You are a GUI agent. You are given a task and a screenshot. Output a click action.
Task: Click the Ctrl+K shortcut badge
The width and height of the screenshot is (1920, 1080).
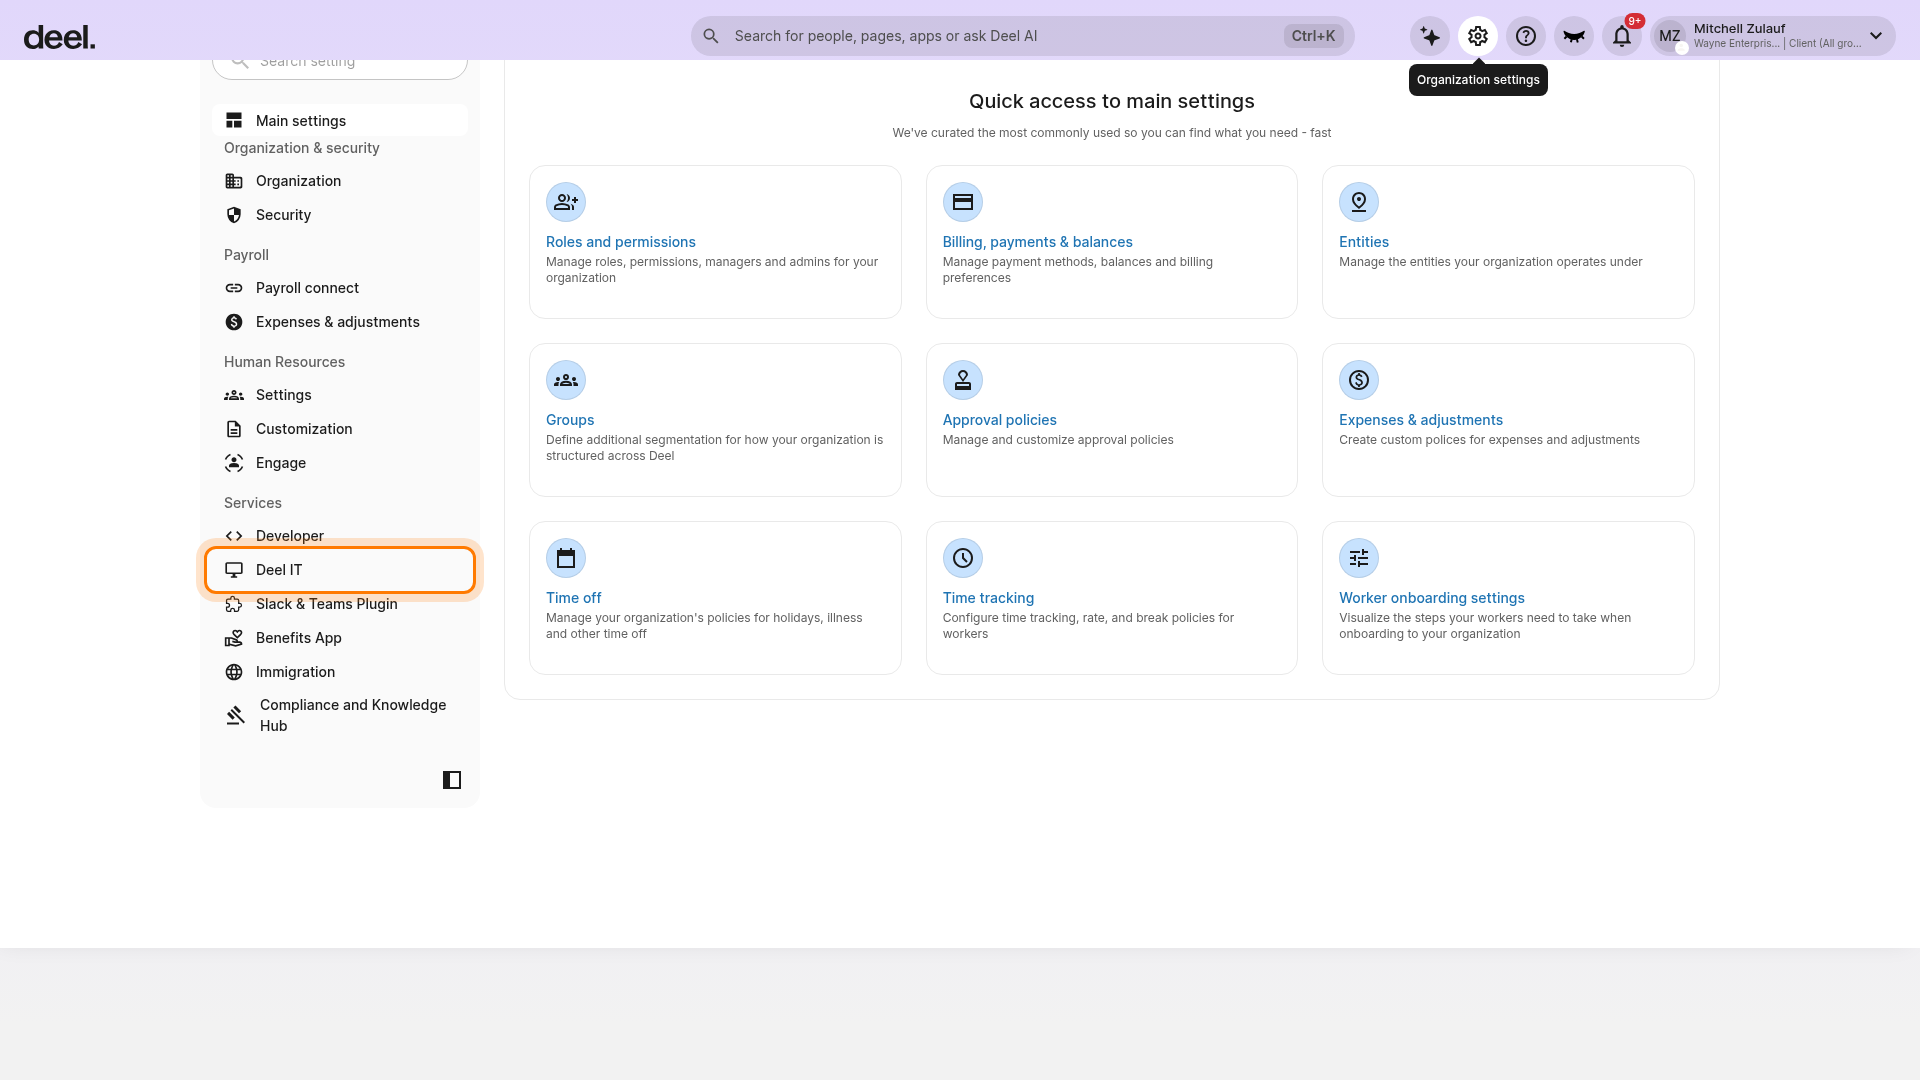tap(1313, 36)
